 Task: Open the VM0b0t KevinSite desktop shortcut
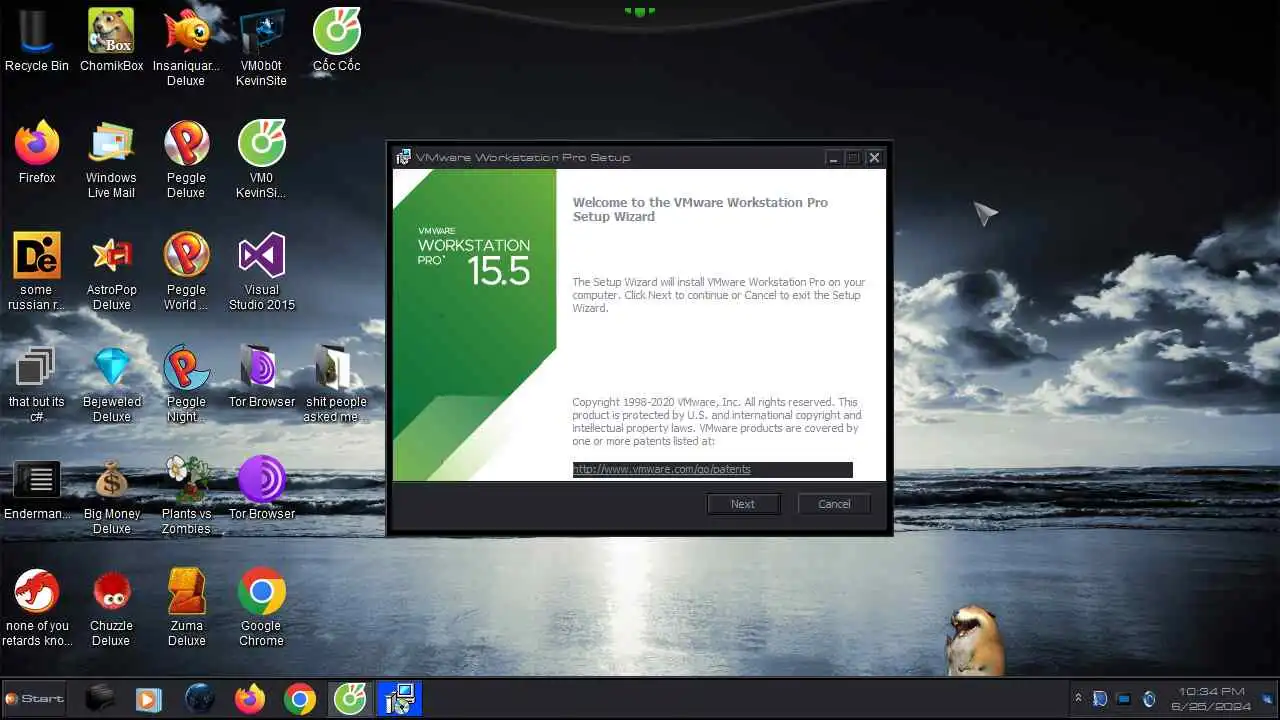click(261, 48)
